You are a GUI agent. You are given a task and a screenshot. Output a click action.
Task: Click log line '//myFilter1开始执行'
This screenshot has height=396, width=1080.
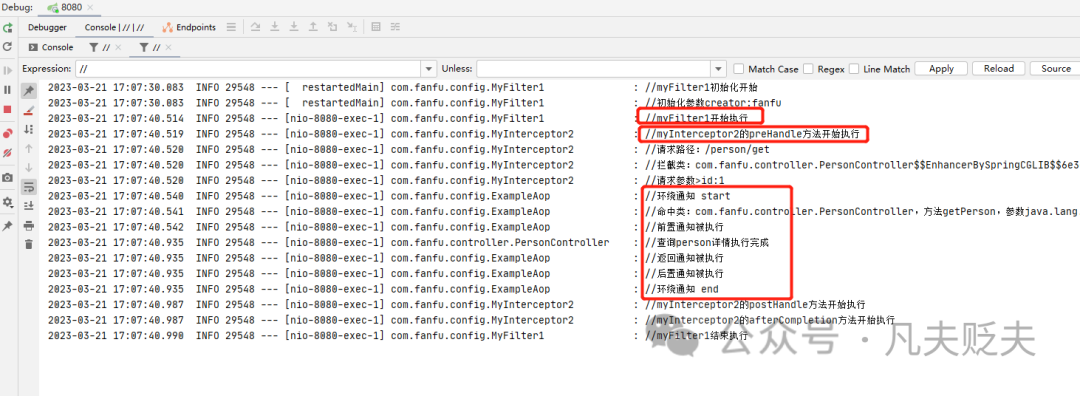[696, 118]
